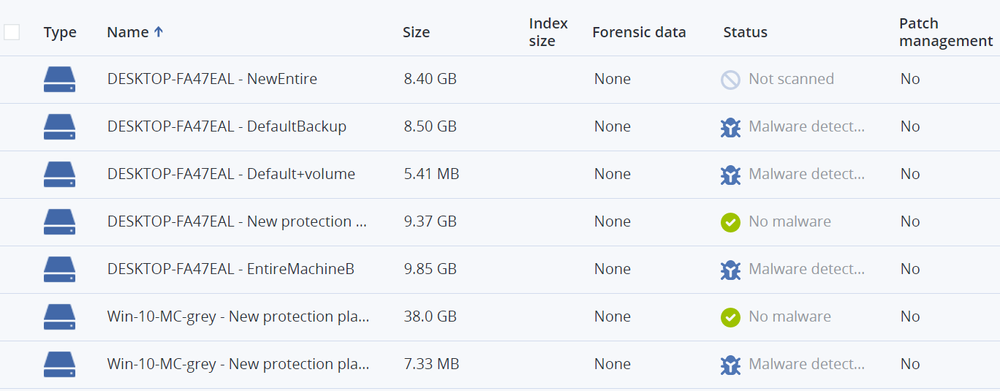Image resolution: width=1000 pixels, height=391 pixels.
Task: Click forensic data None in 9.37 GB row
Action: (612, 222)
